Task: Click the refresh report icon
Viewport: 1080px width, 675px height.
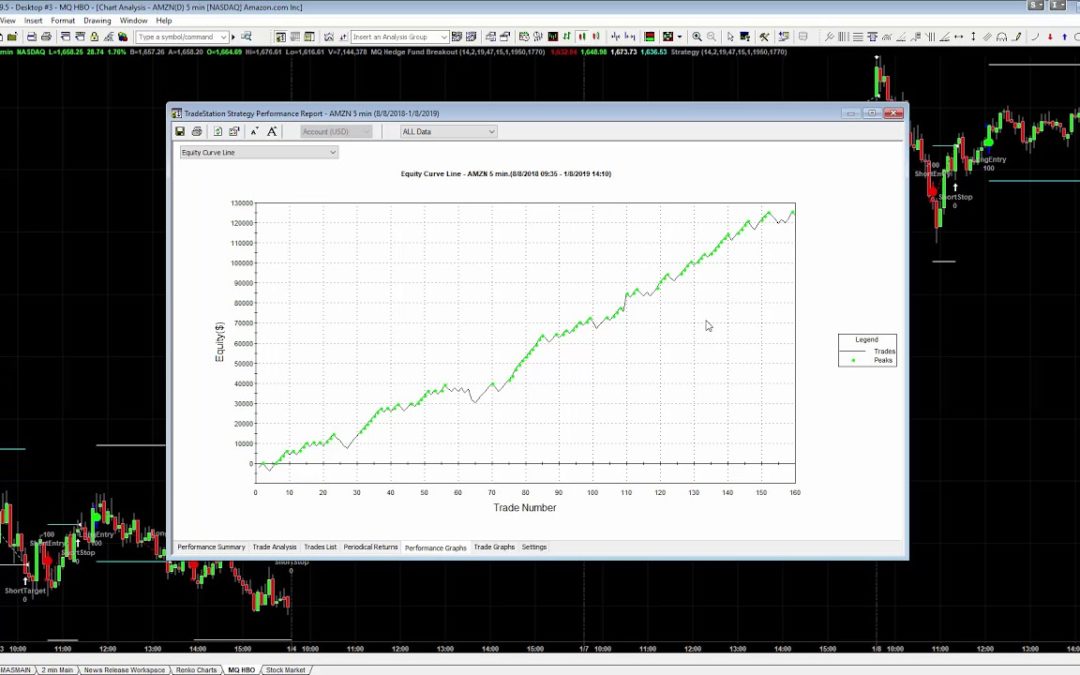Action: coord(218,131)
